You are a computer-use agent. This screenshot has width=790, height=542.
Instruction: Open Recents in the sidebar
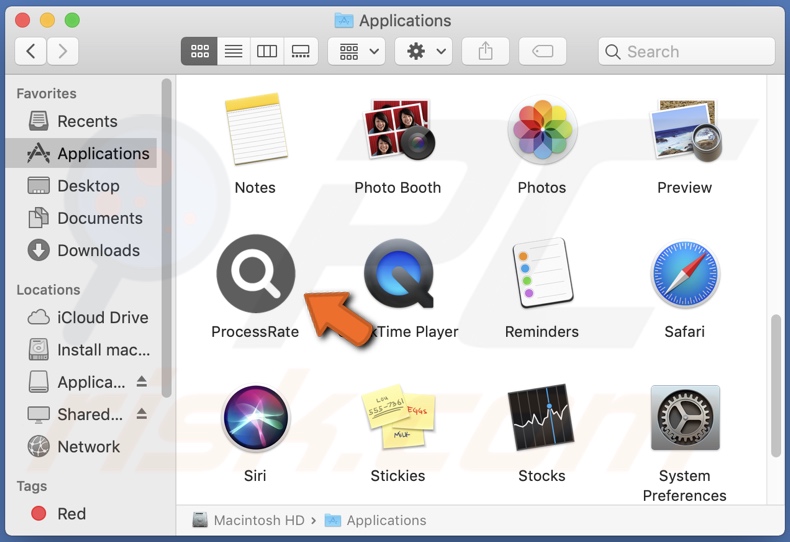pyautogui.click(x=83, y=121)
